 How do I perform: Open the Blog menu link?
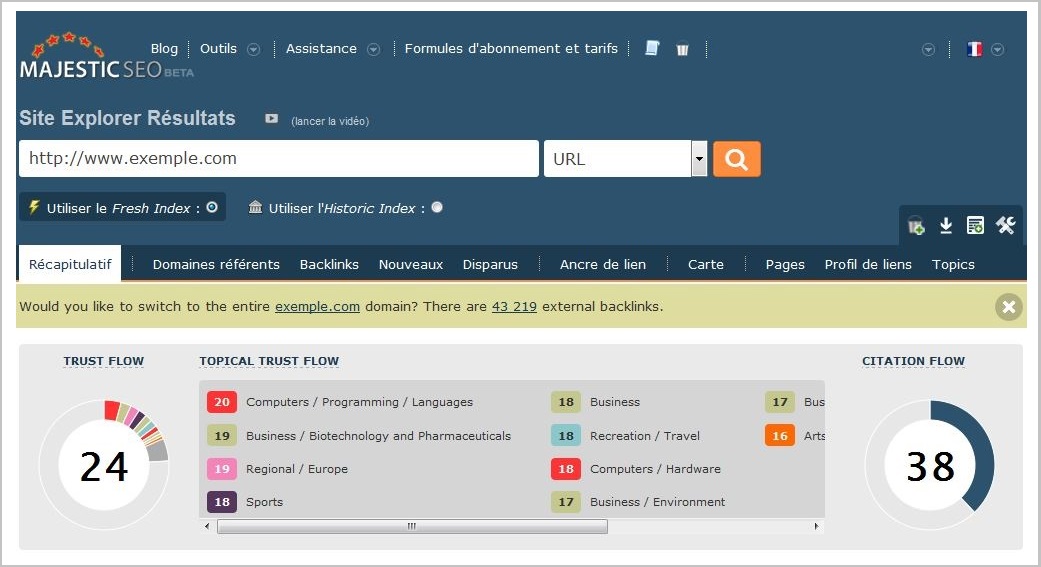164,48
